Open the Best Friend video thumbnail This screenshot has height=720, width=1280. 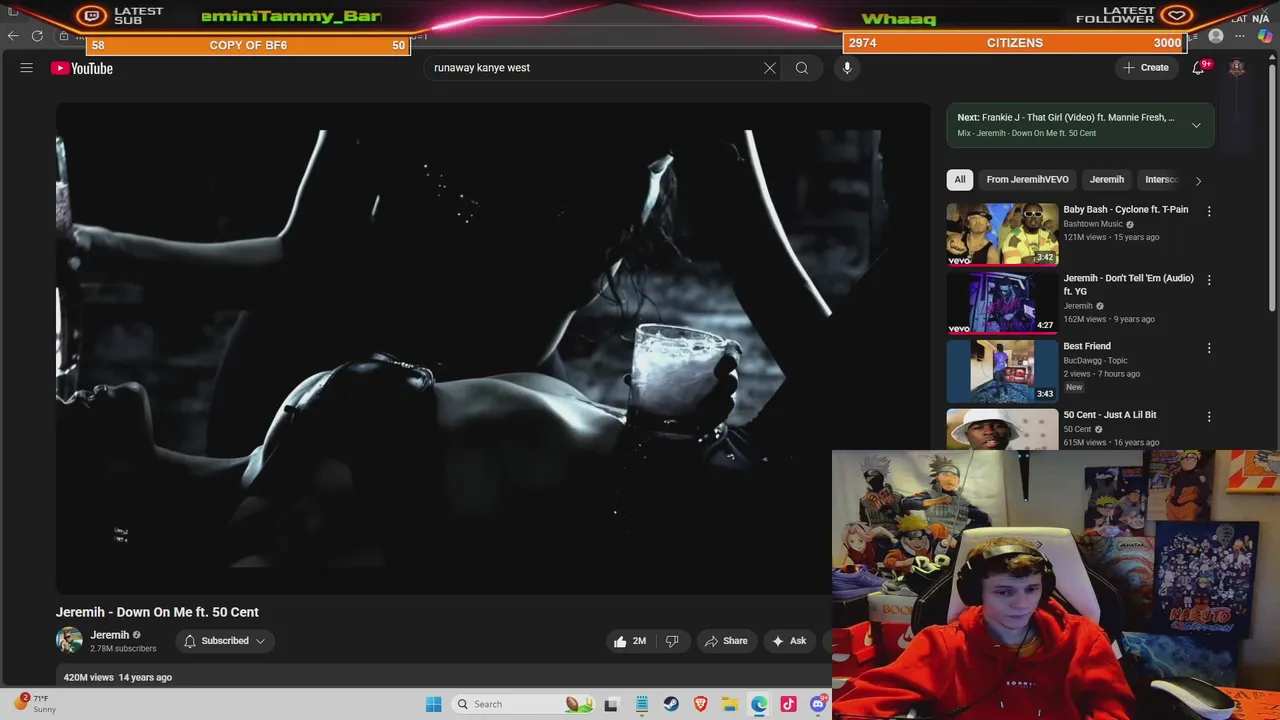coord(1002,370)
